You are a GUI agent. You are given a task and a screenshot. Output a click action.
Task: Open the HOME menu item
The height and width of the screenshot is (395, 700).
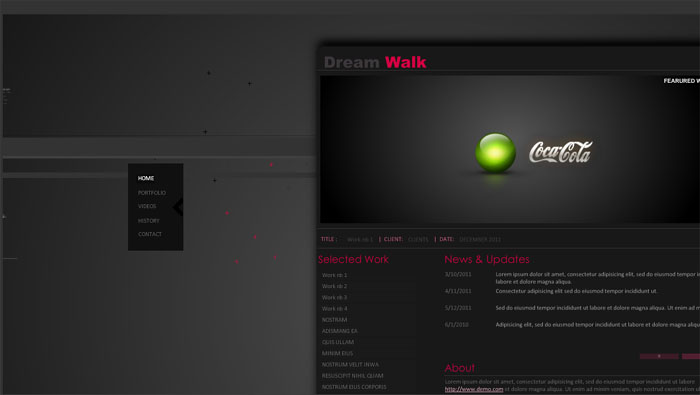click(x=146, y=178)
